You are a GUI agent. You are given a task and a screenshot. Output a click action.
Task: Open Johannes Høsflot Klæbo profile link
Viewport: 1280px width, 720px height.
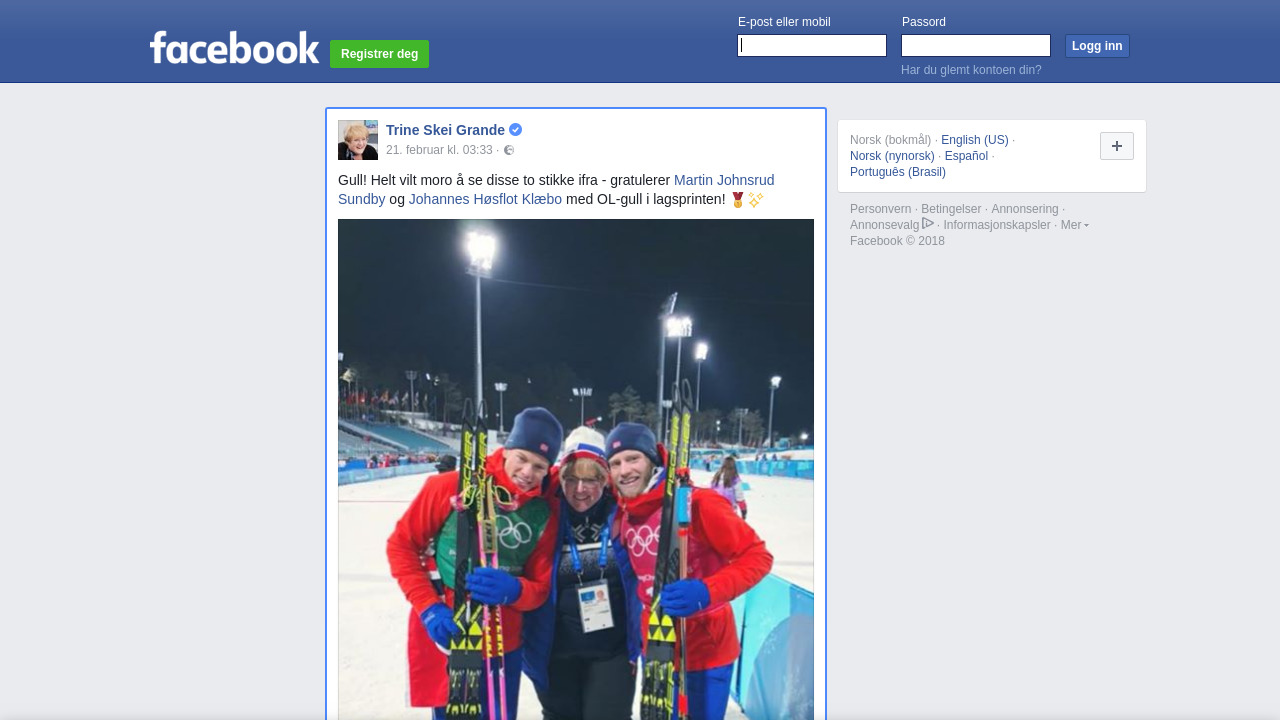click(485, 199)
